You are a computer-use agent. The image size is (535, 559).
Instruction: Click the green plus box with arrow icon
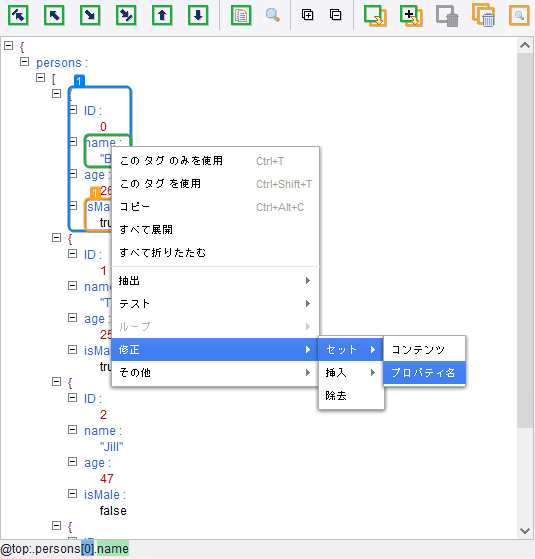tap(411, 16)
